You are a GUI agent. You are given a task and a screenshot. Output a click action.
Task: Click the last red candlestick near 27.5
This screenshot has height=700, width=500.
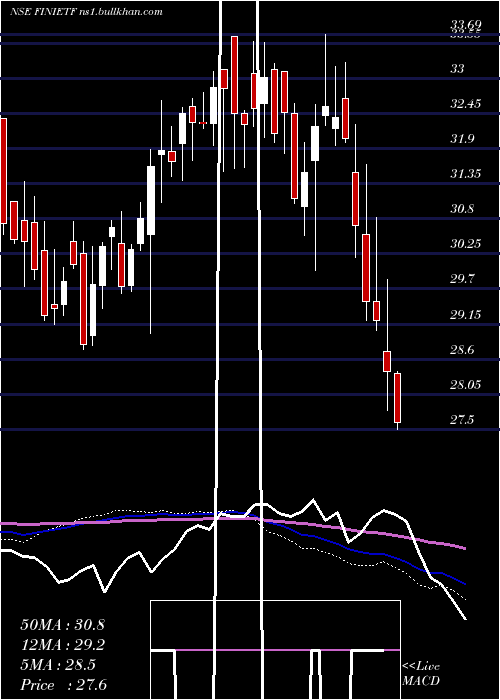click(x=397, y=398)
